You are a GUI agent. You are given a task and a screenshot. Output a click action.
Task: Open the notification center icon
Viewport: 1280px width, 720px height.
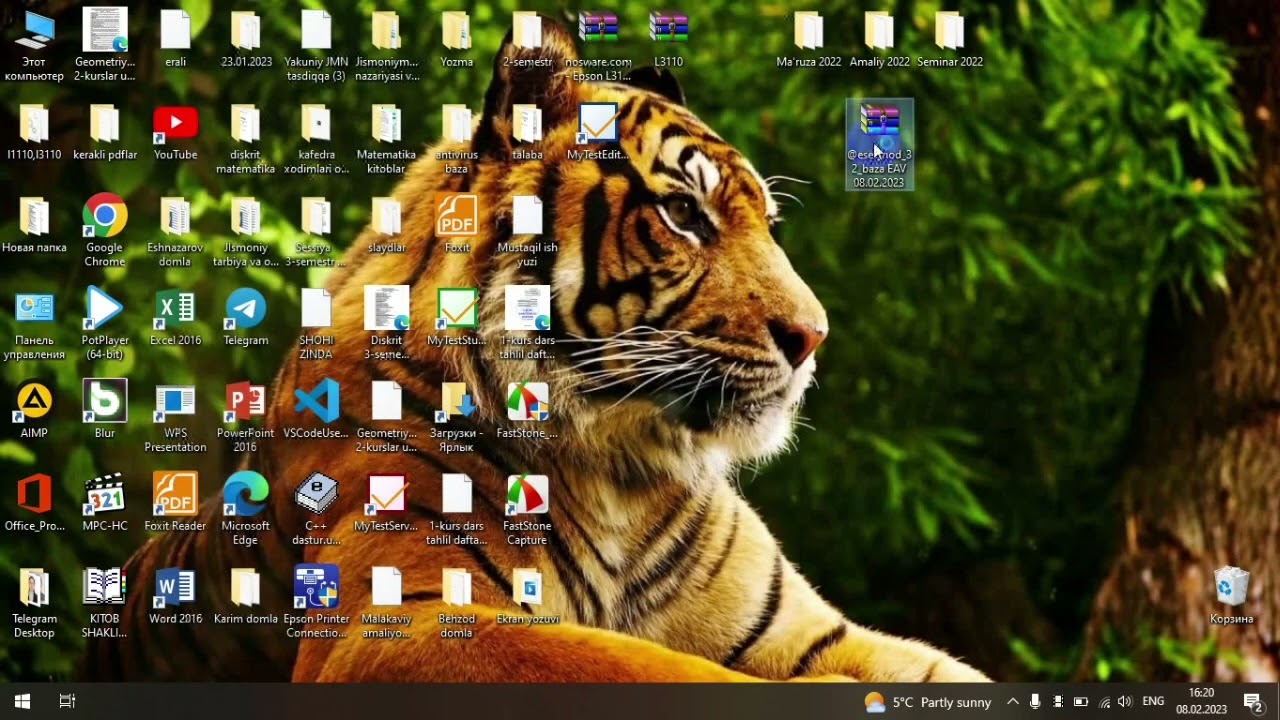1252,702
